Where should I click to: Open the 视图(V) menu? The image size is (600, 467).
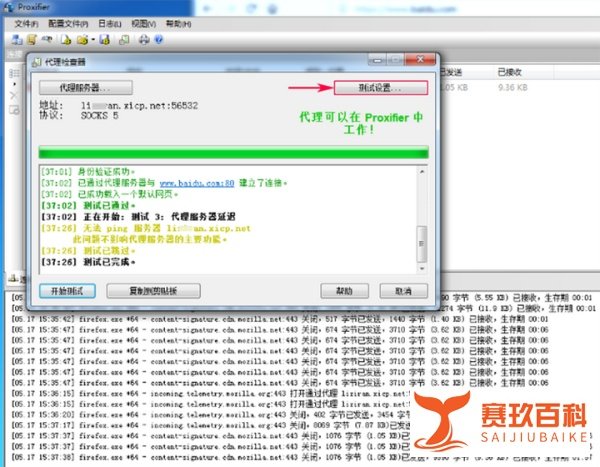[143, 24]
